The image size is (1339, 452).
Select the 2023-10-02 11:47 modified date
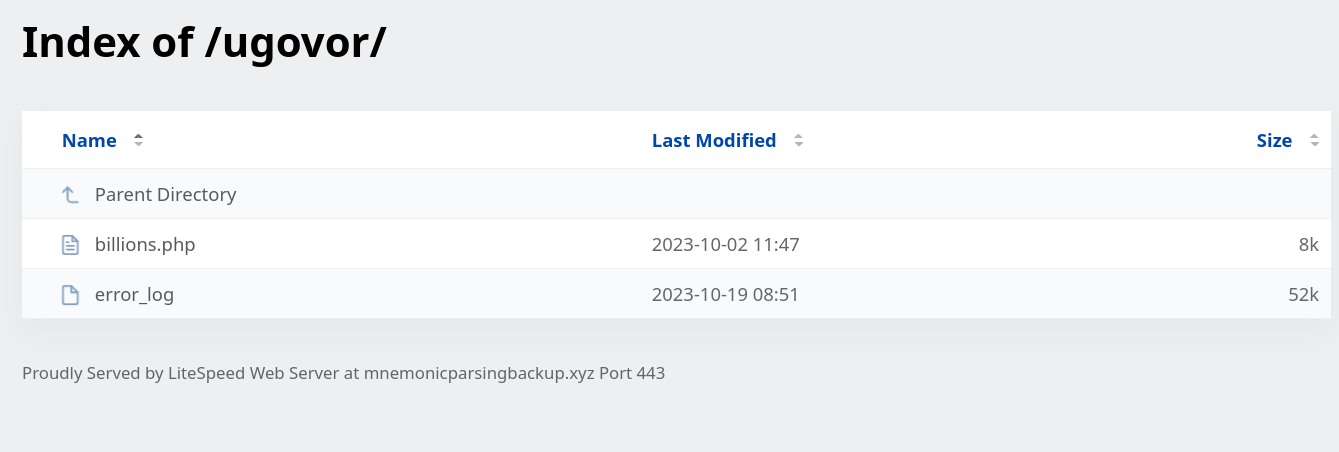point(726,245)
